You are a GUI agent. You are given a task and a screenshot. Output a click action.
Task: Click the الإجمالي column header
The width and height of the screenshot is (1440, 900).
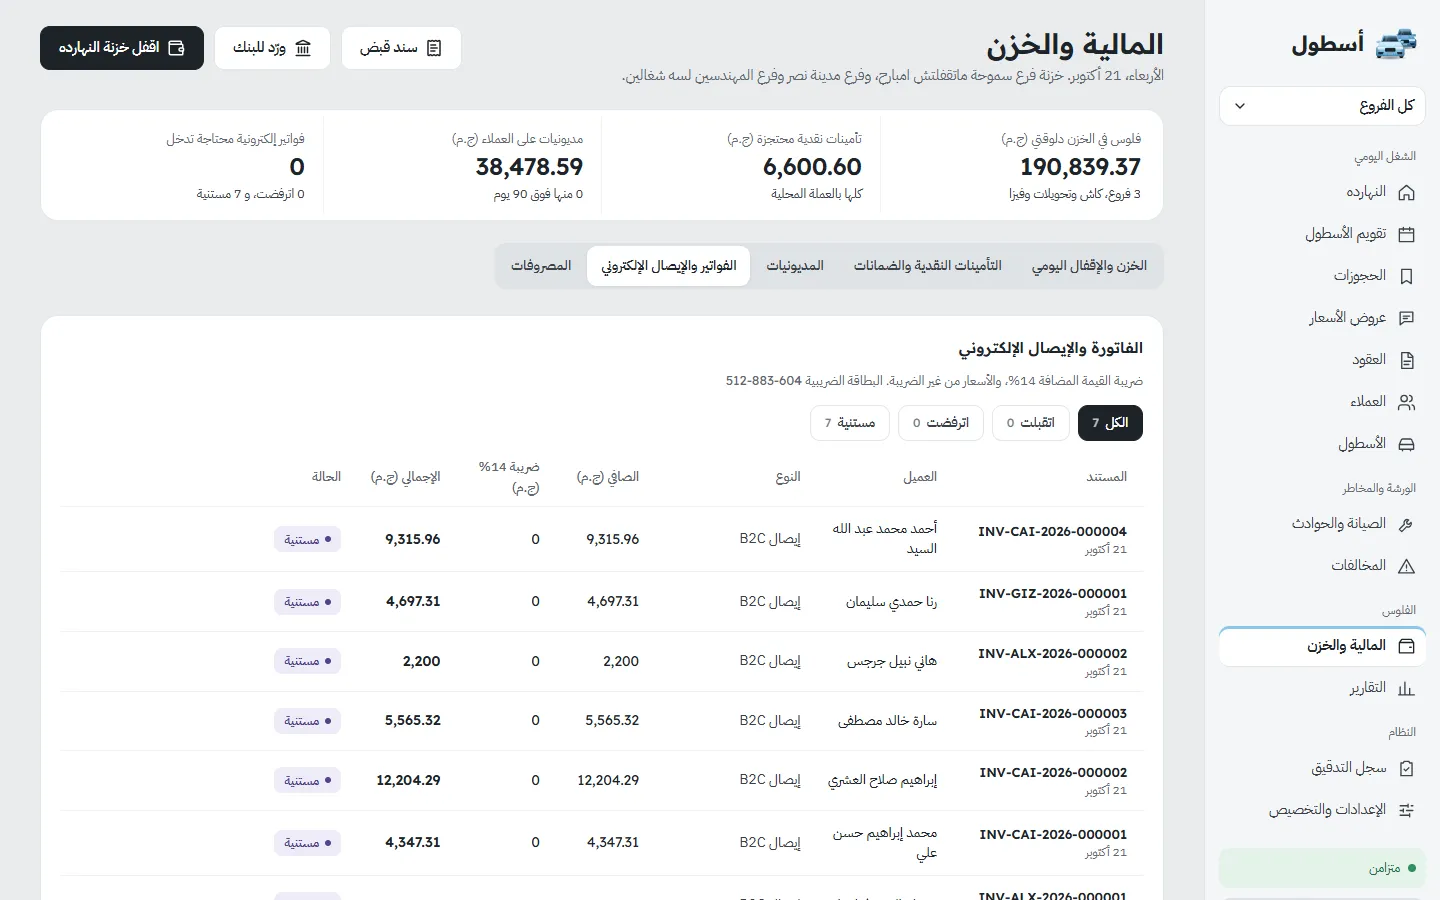pos(406,477)
